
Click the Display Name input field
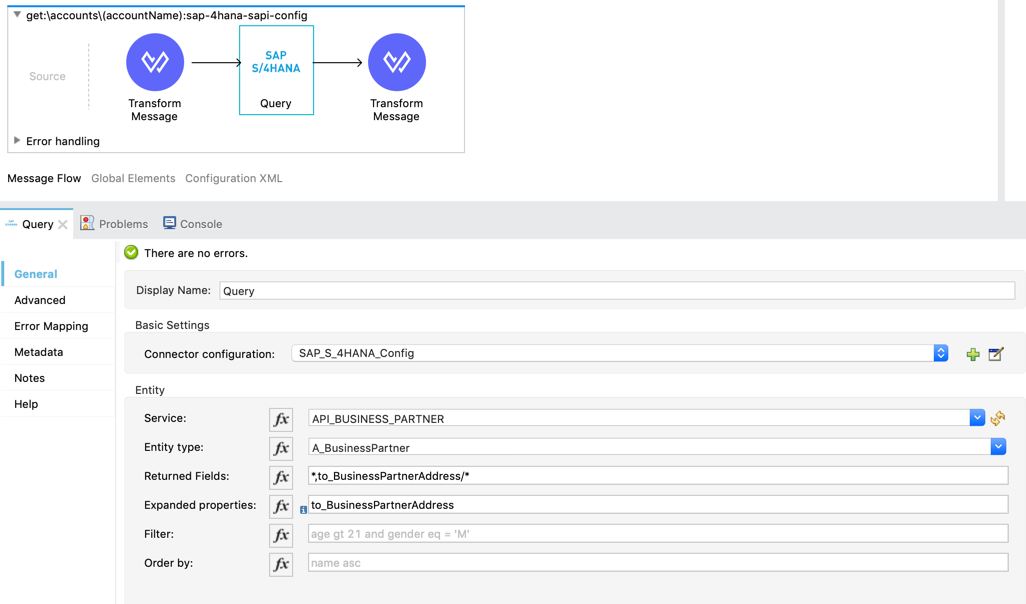point(617,291)
